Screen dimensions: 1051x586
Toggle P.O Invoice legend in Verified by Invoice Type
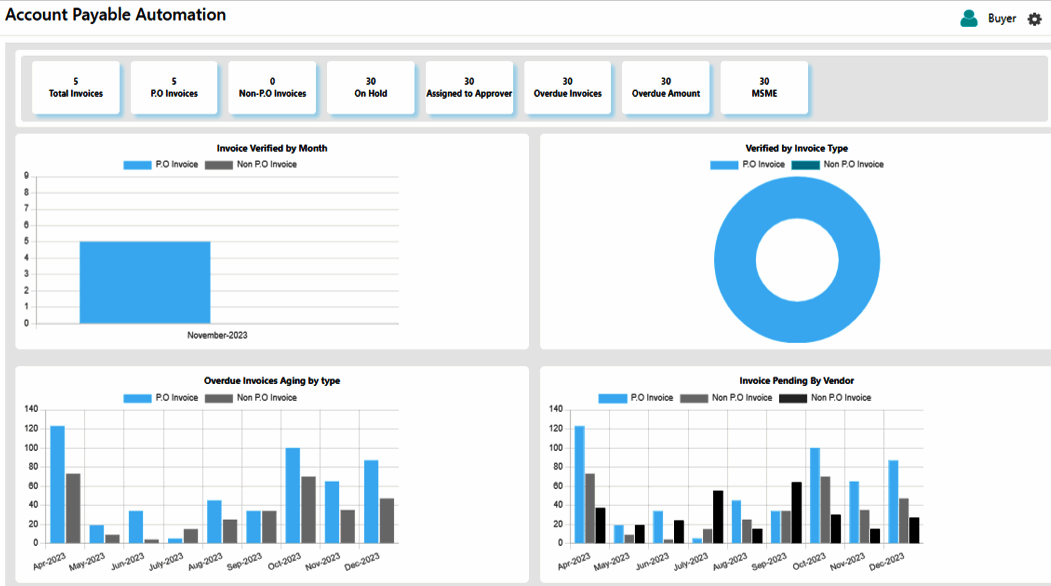tap(747, 164)
